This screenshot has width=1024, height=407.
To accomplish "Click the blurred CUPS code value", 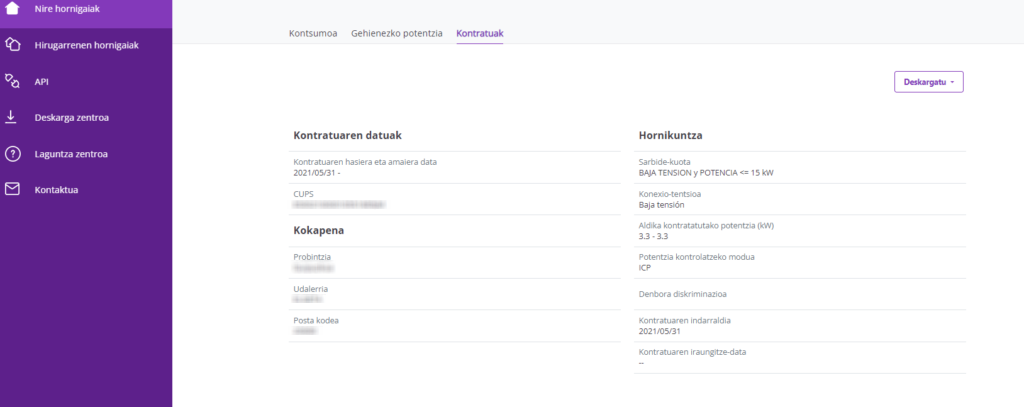I will (339, 204).
